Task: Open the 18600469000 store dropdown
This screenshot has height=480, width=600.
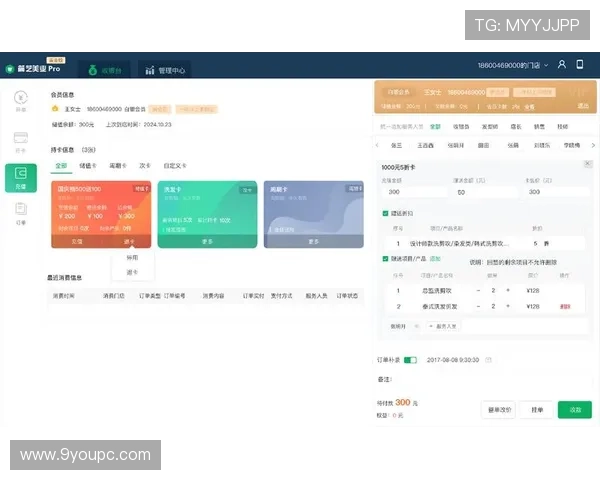Action: [513, 65]
